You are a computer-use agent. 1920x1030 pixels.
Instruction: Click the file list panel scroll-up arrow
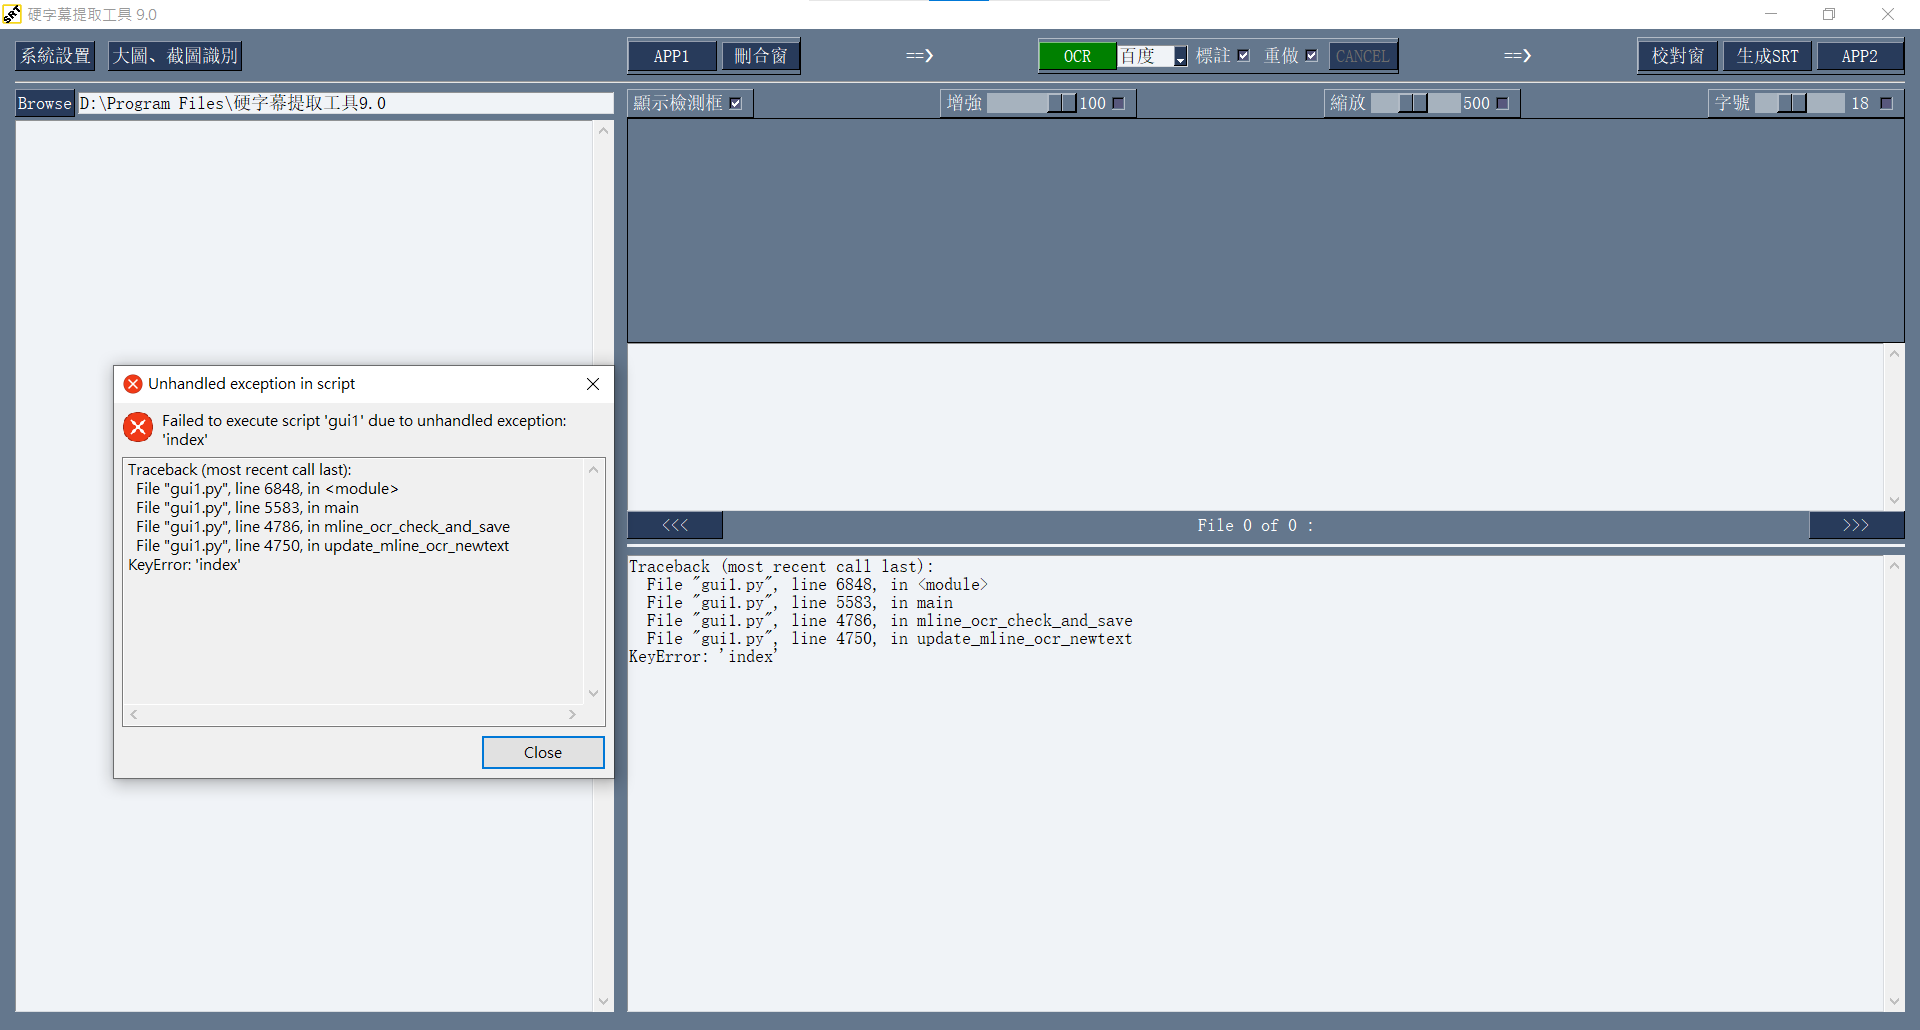point(603,131)
